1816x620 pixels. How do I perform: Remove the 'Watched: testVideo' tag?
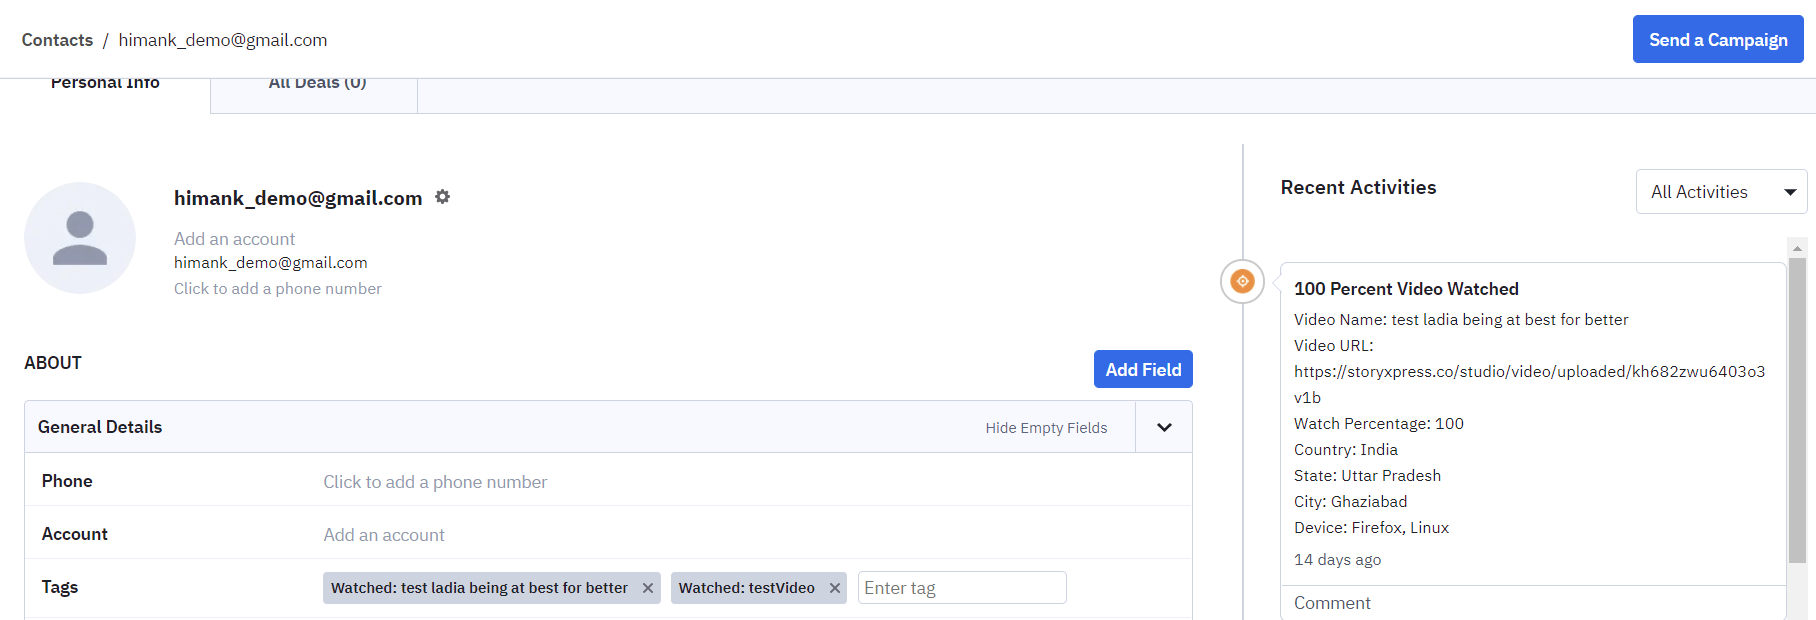tap(835, 588)
